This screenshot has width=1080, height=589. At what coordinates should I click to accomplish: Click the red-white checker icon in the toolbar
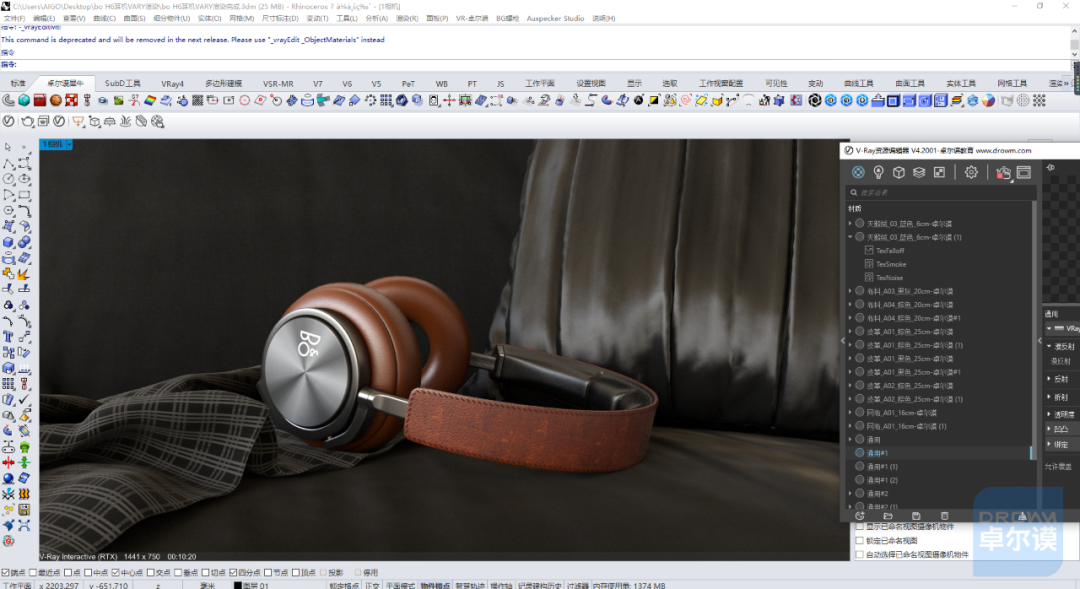(72, 101)
